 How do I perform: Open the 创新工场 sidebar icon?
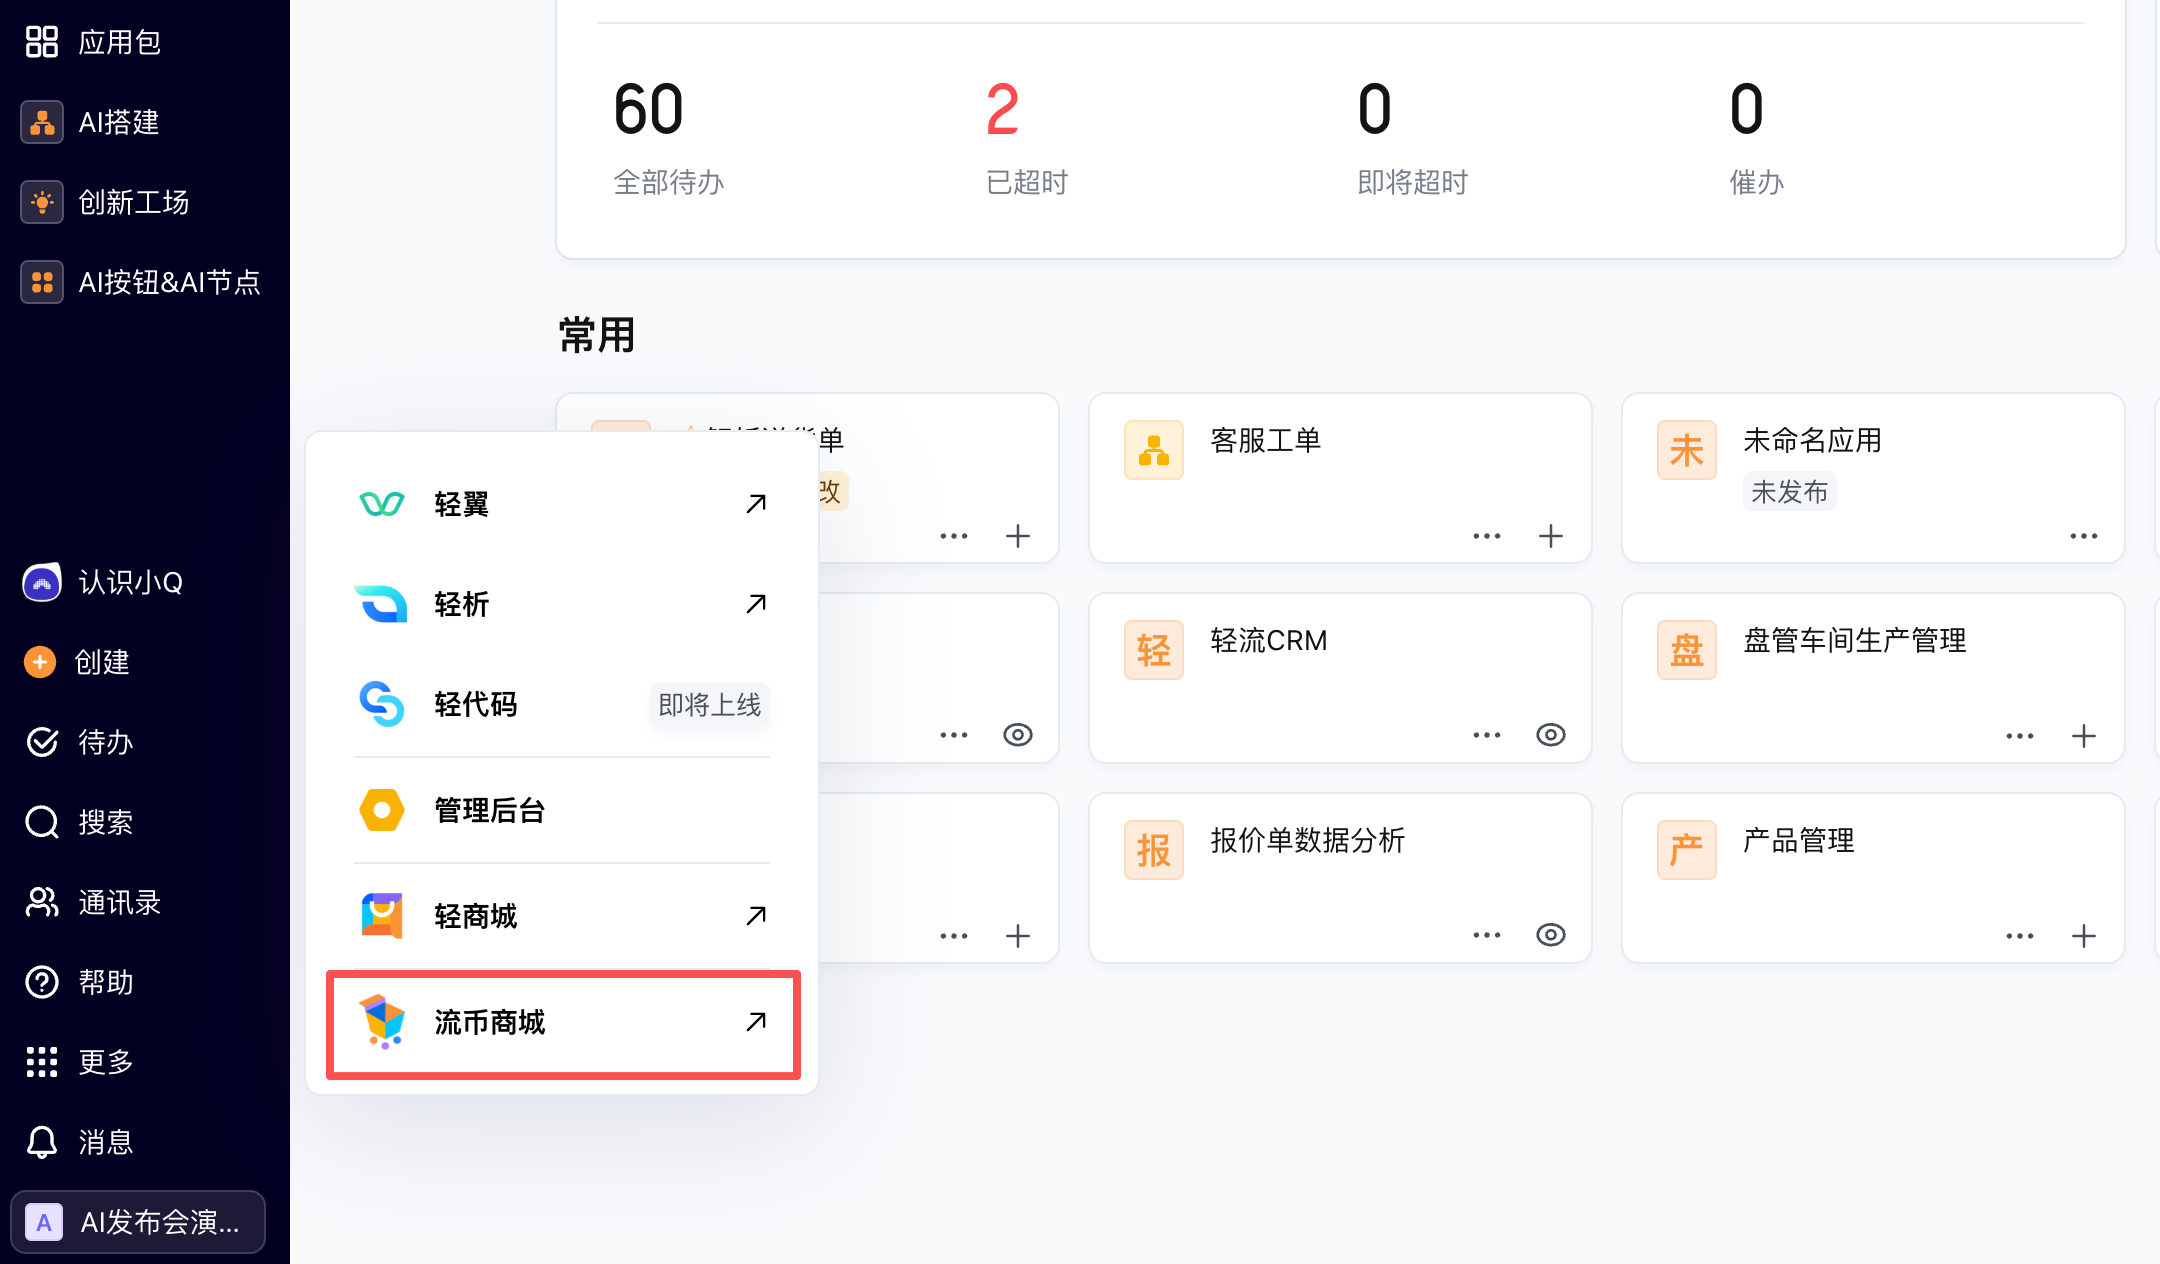point(42,202)
